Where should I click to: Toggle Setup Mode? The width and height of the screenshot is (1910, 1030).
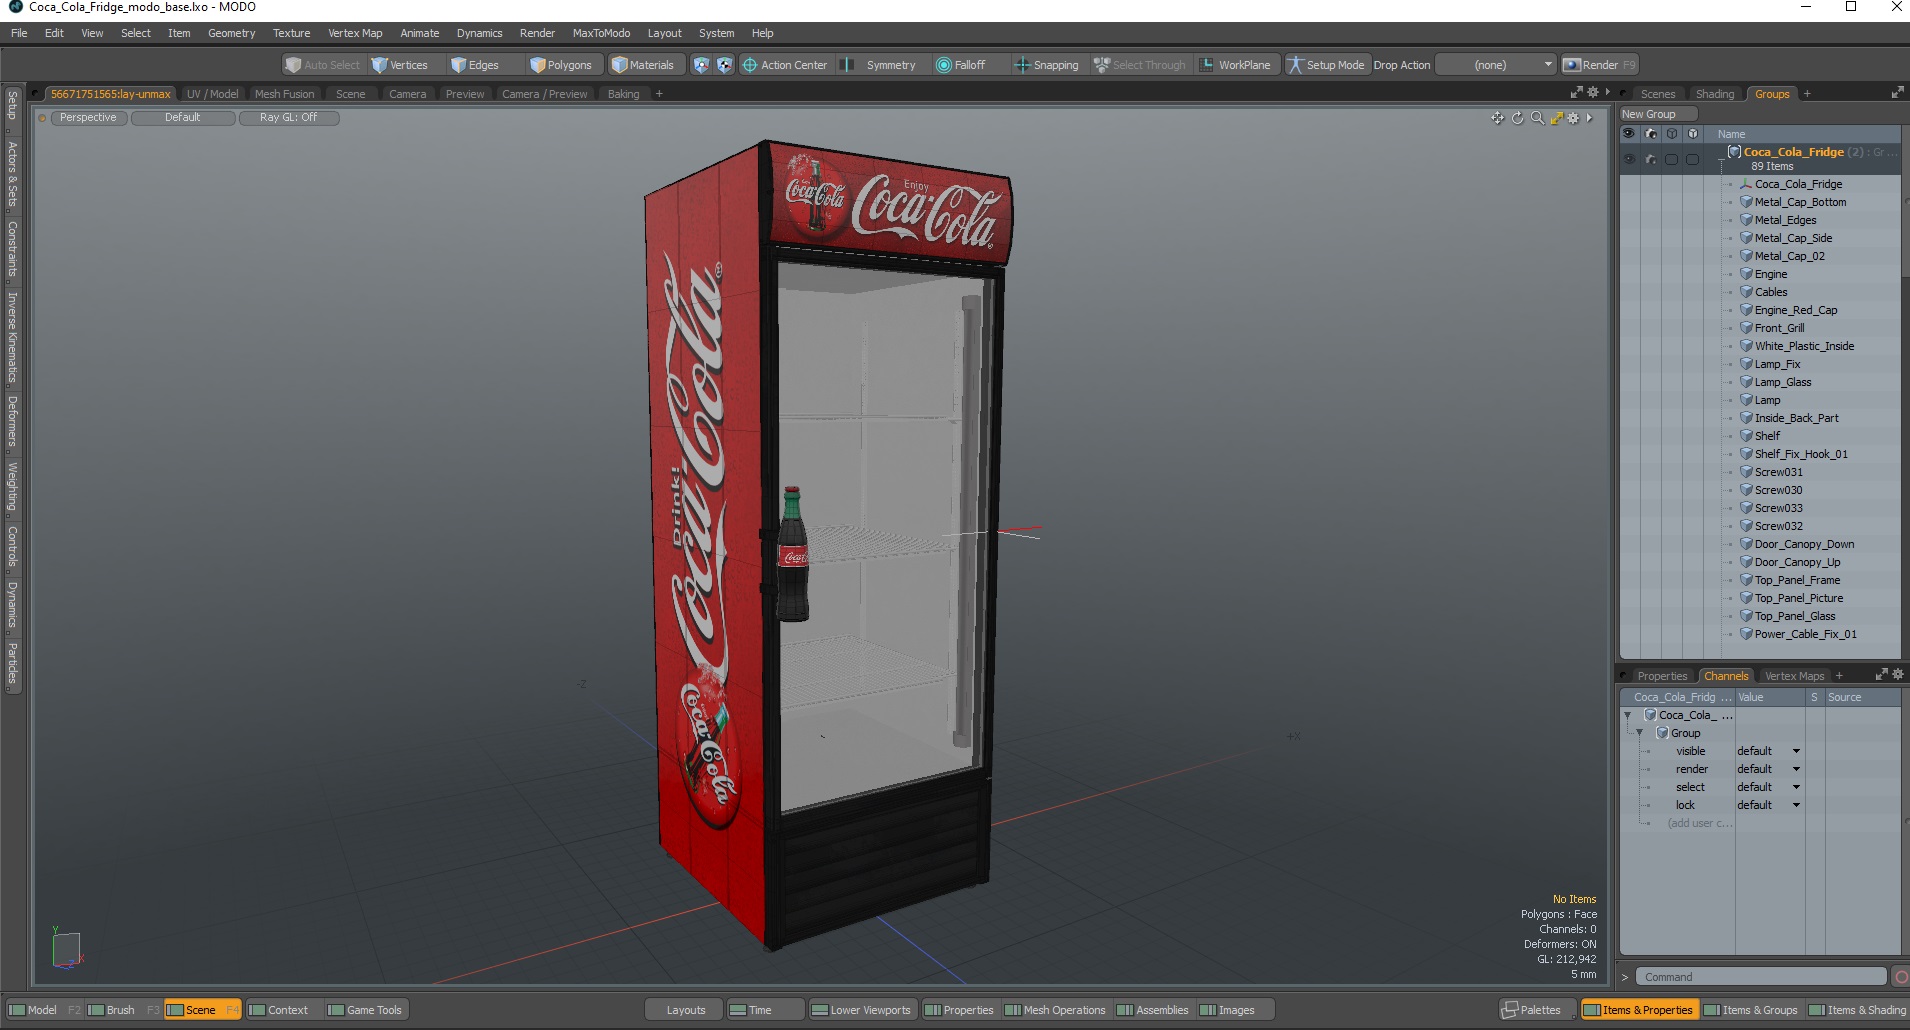coord(1326,65)
